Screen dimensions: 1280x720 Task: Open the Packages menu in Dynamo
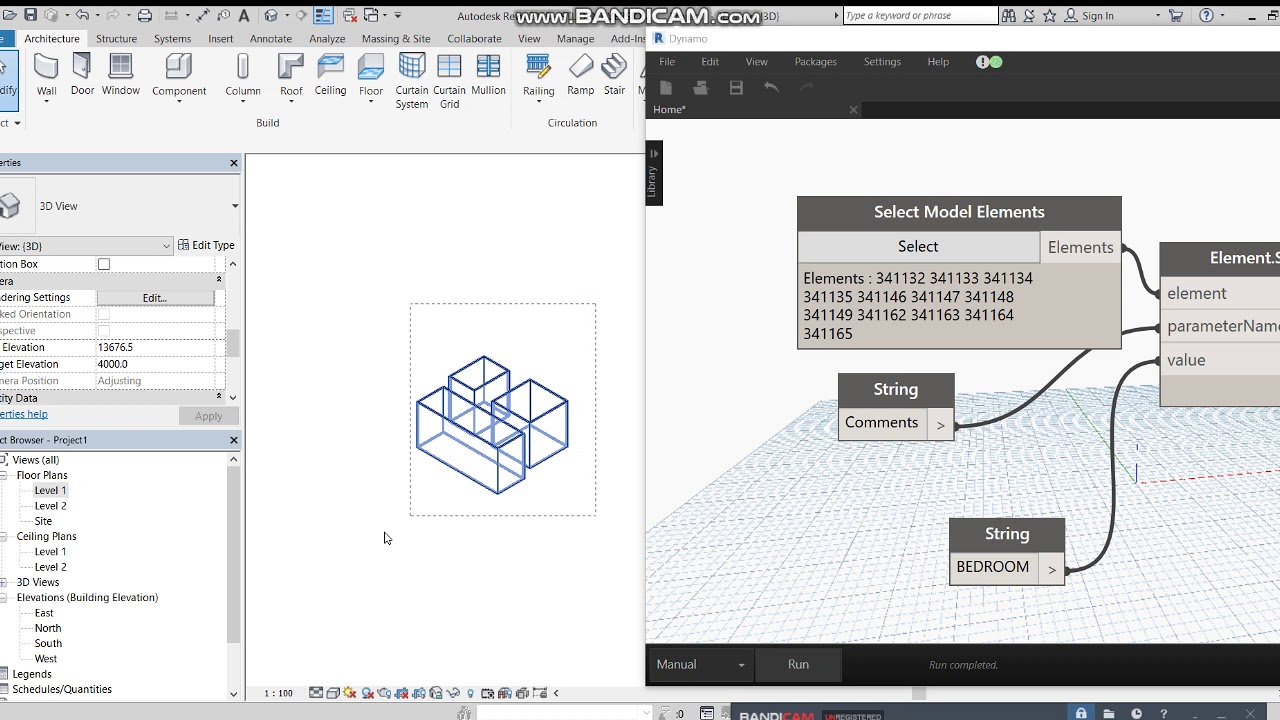point(815,62)
